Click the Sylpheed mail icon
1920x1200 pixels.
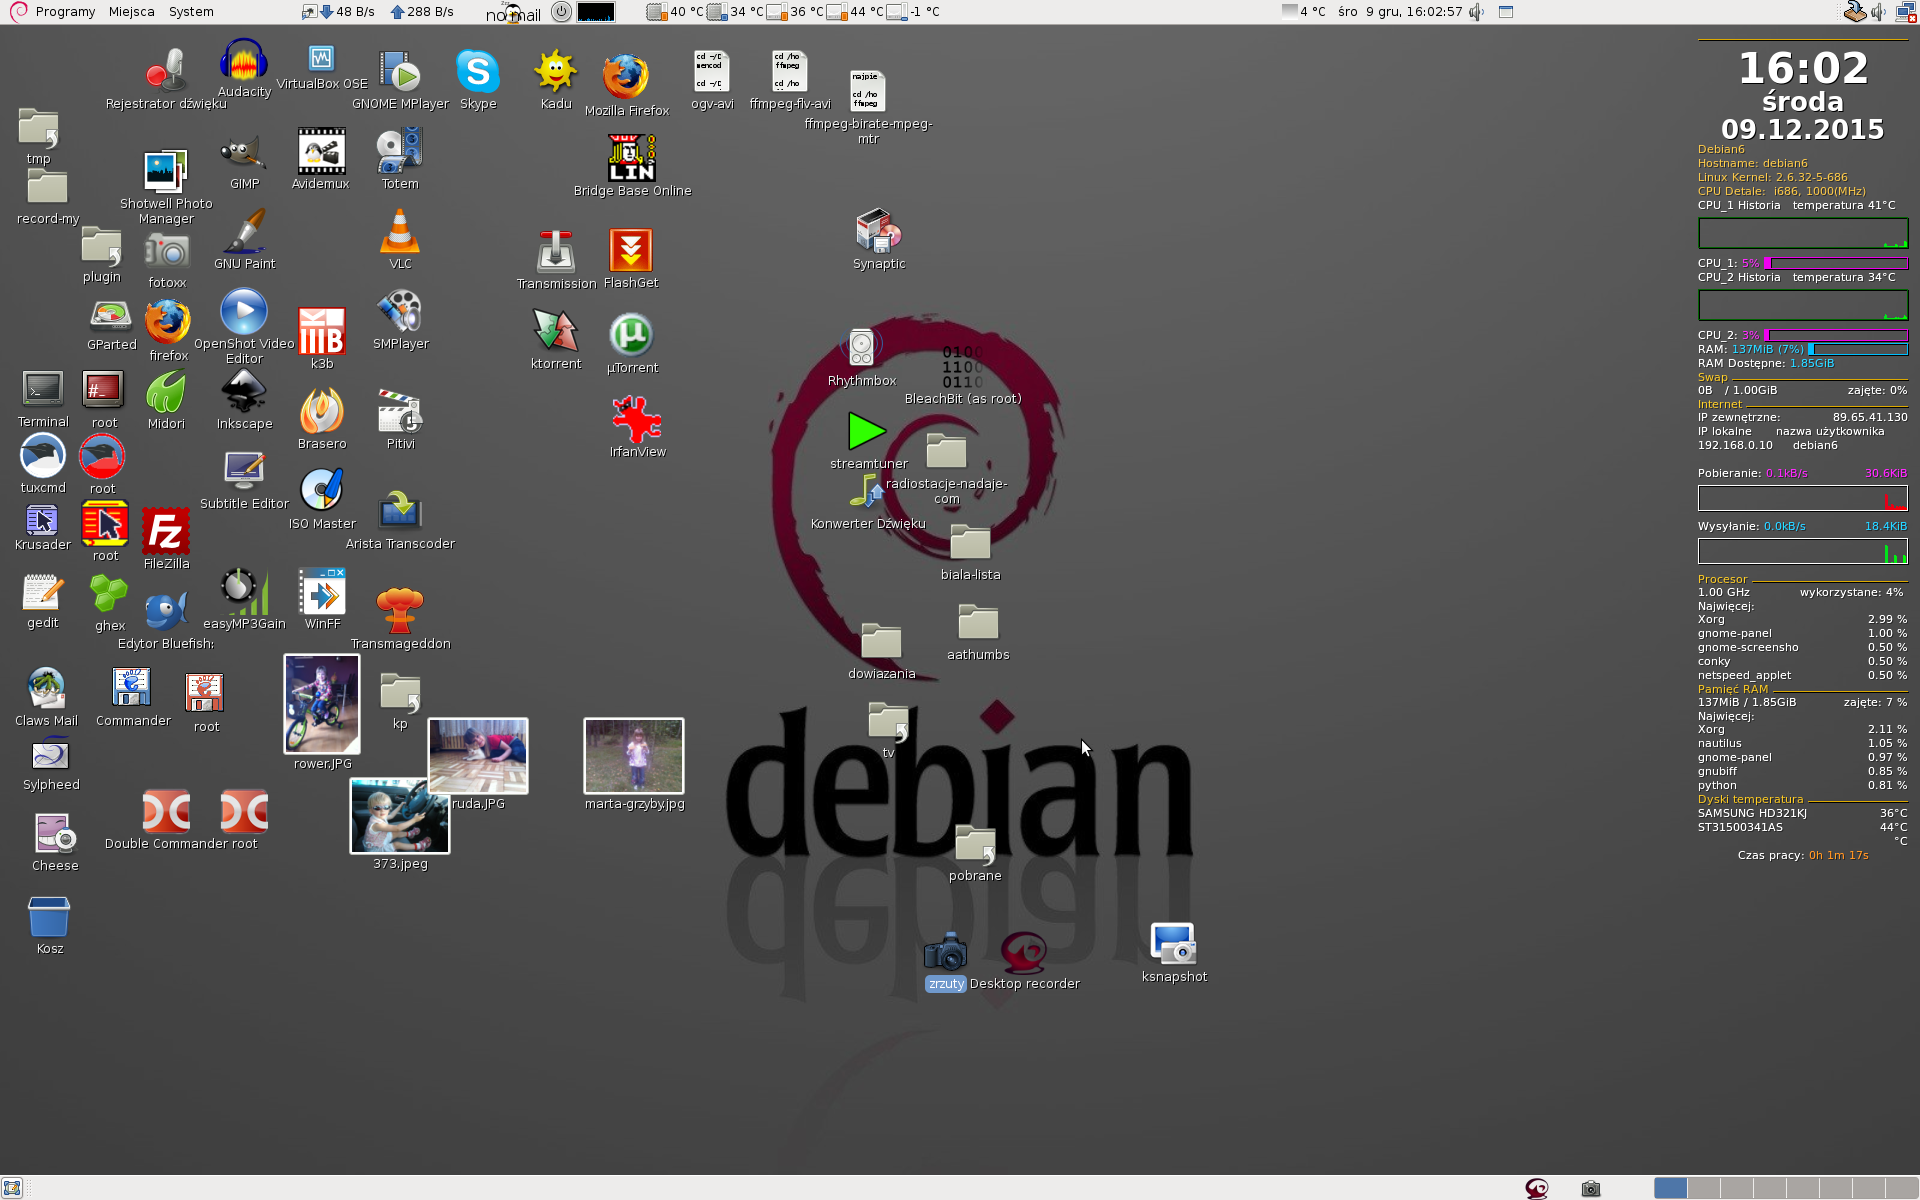[50, 754]
